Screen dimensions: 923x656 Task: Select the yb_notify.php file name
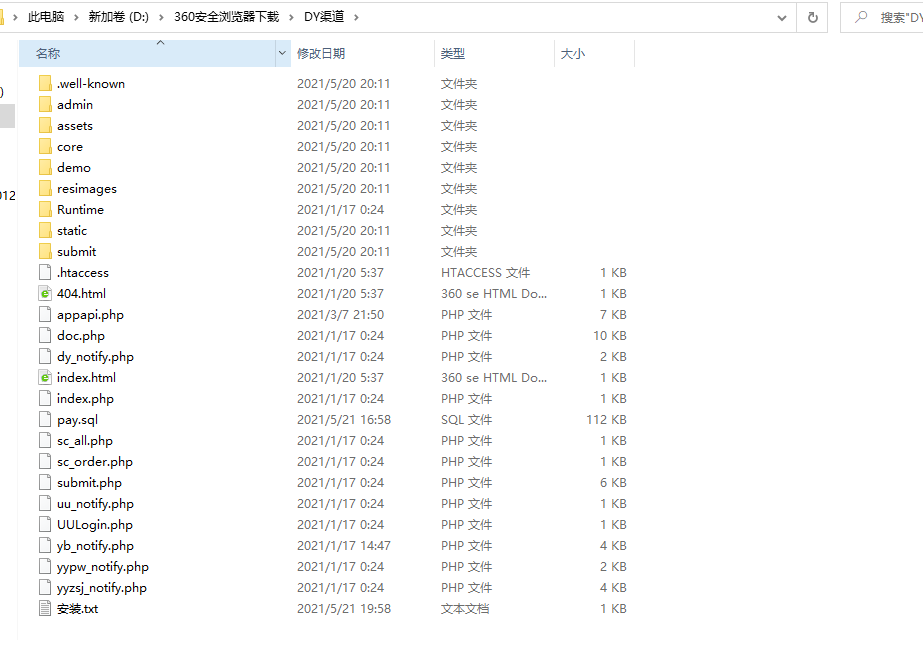tap(95, 546)
